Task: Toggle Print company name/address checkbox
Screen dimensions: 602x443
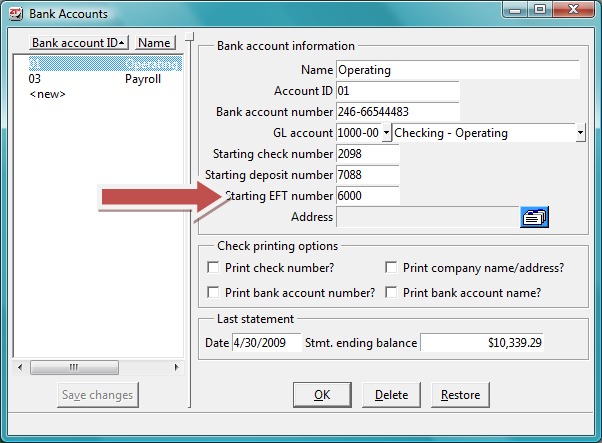Action: point(391,267)
